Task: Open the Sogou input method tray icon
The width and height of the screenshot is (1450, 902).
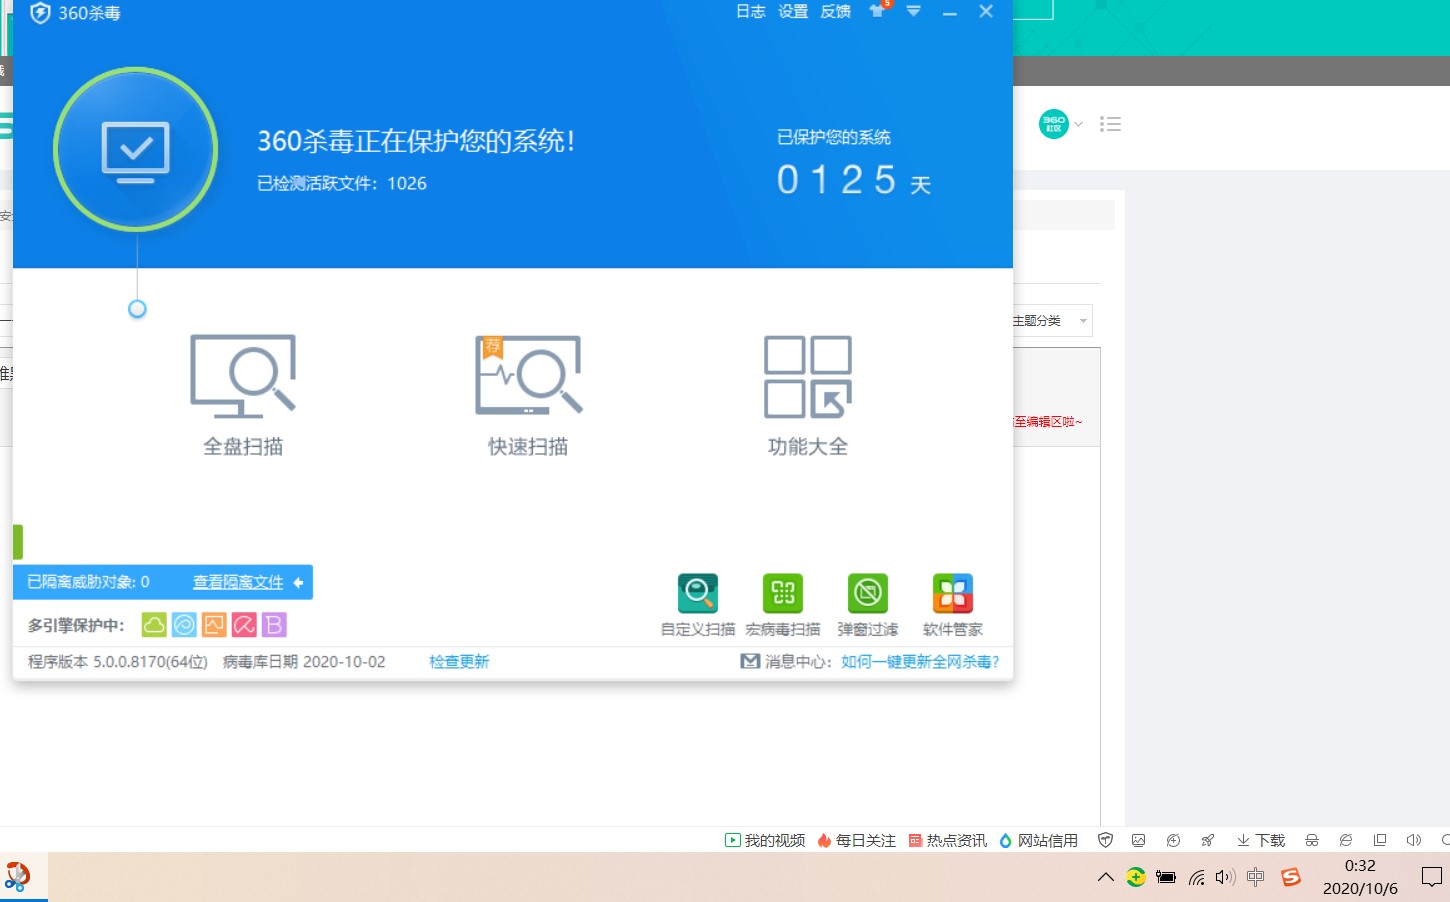Action: coord(1291,877)
